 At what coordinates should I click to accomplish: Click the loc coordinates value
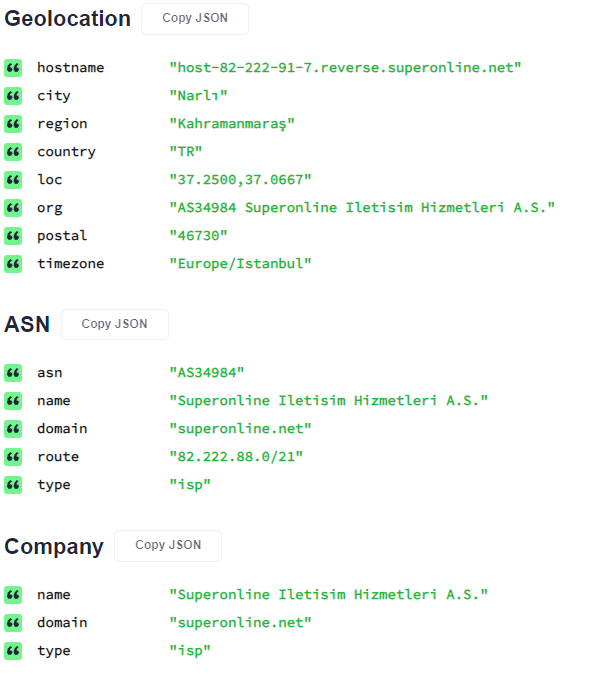coord(240,180)
